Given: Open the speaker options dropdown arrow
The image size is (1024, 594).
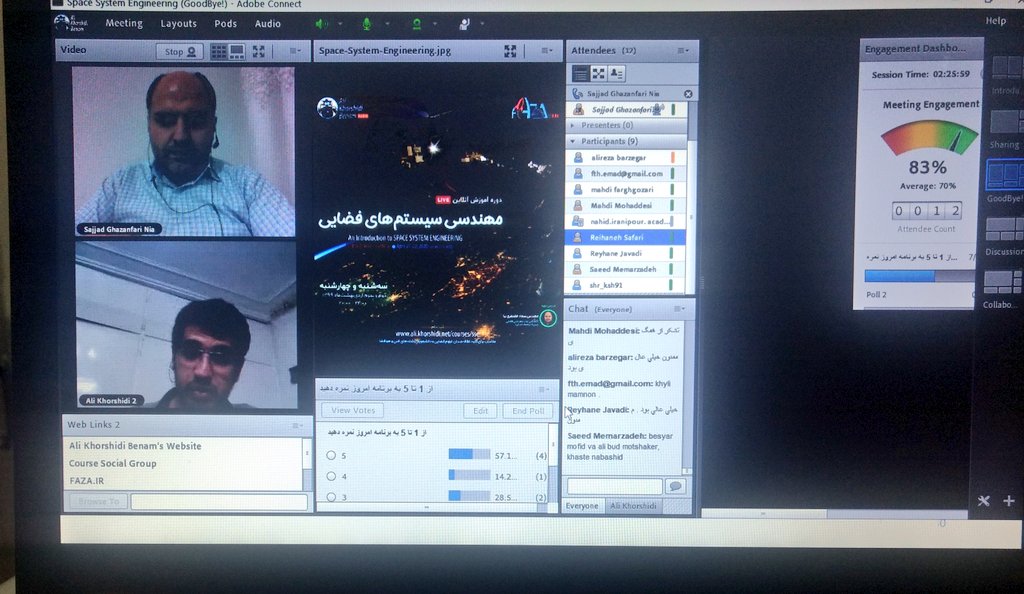Looking at the screenshot, I should pyautogui.click(x=340, y=24).
